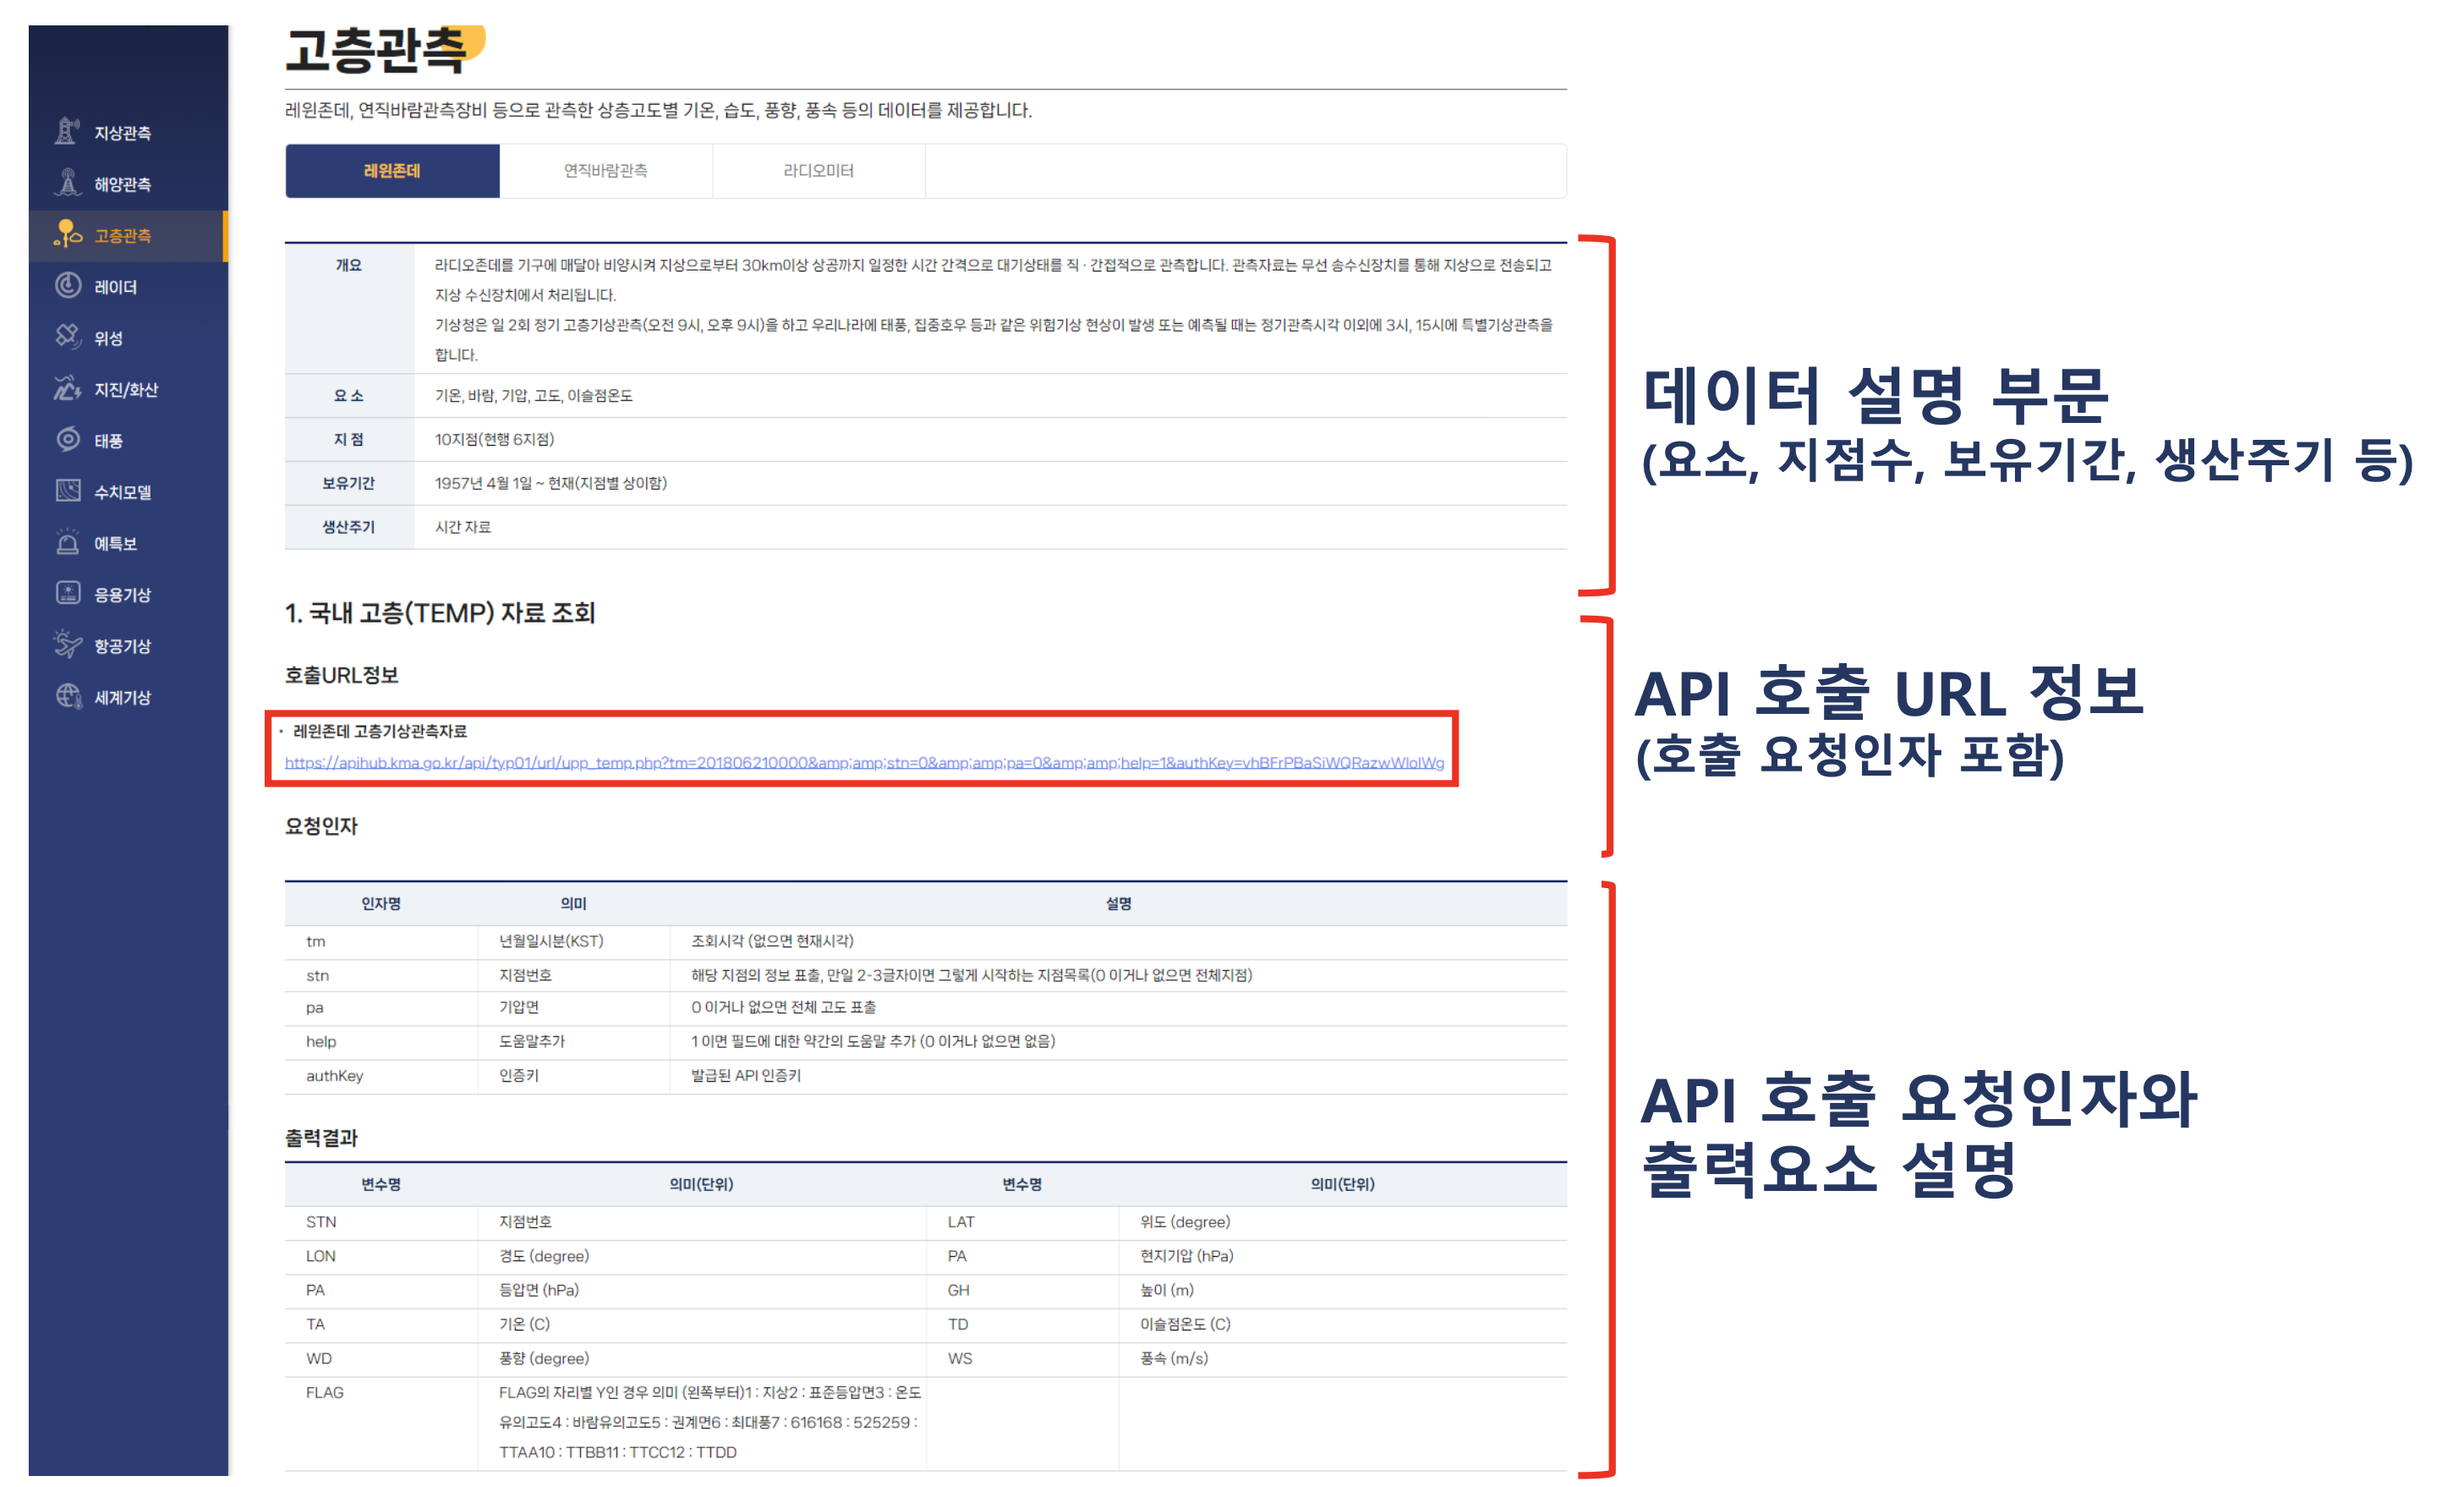
Task: Open 레이더 menu label in sidebar
Action: 116,288
